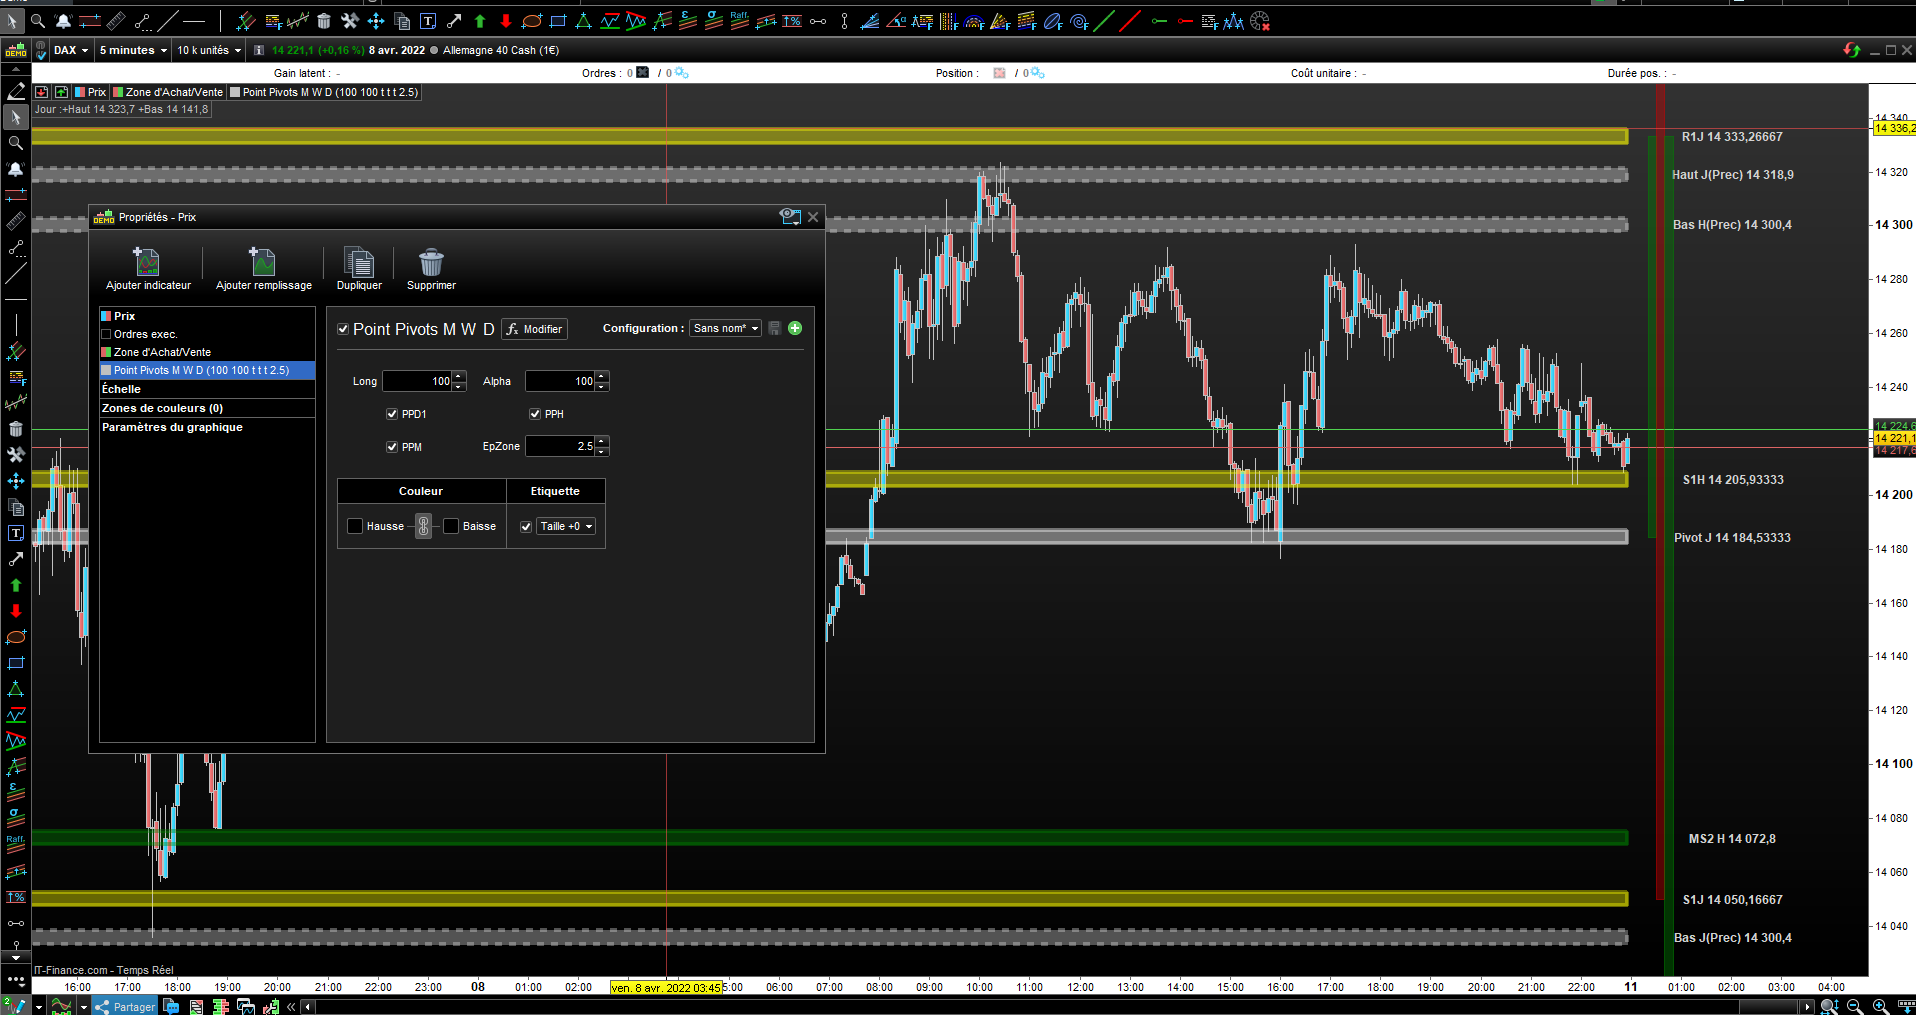This screenshot has width=1916, height=1015.
Task: Select Prix item in properties list
Action: pos(207,316)
